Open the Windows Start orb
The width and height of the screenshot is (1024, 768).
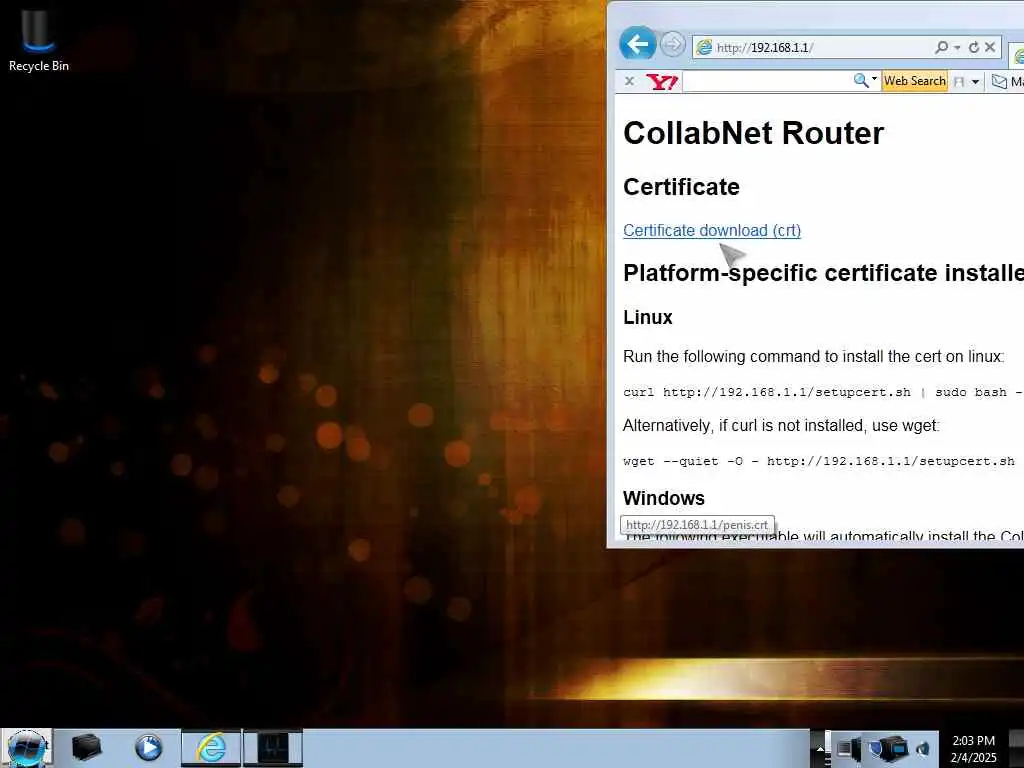[26, 748]
